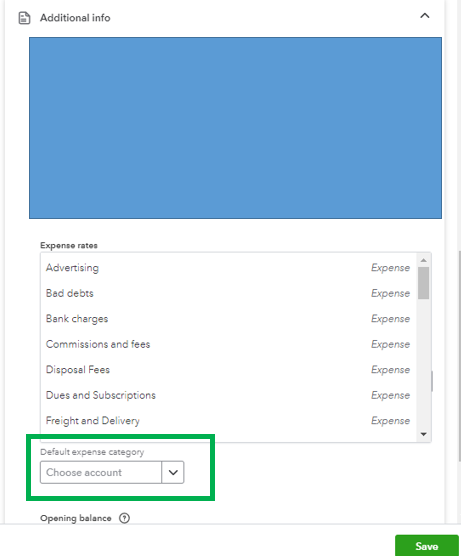The image size is (461, 556).
Task: Open the Default expense category dropdown arrow
Action: tap(173, 472)
